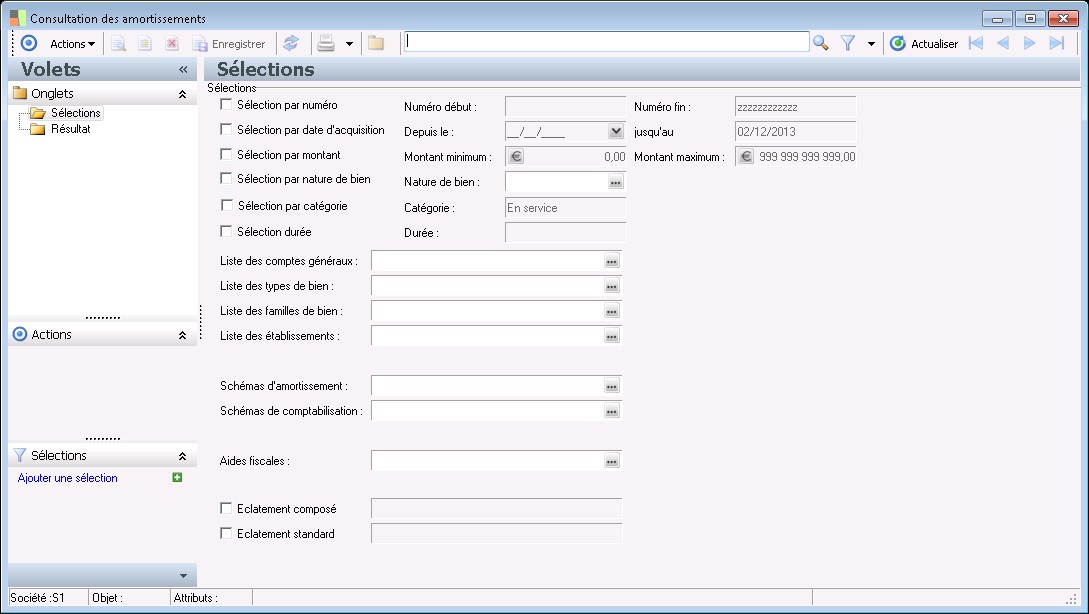Go to the first record arrow
Viewport: 1089px width, 614px height.
(976, 43)
